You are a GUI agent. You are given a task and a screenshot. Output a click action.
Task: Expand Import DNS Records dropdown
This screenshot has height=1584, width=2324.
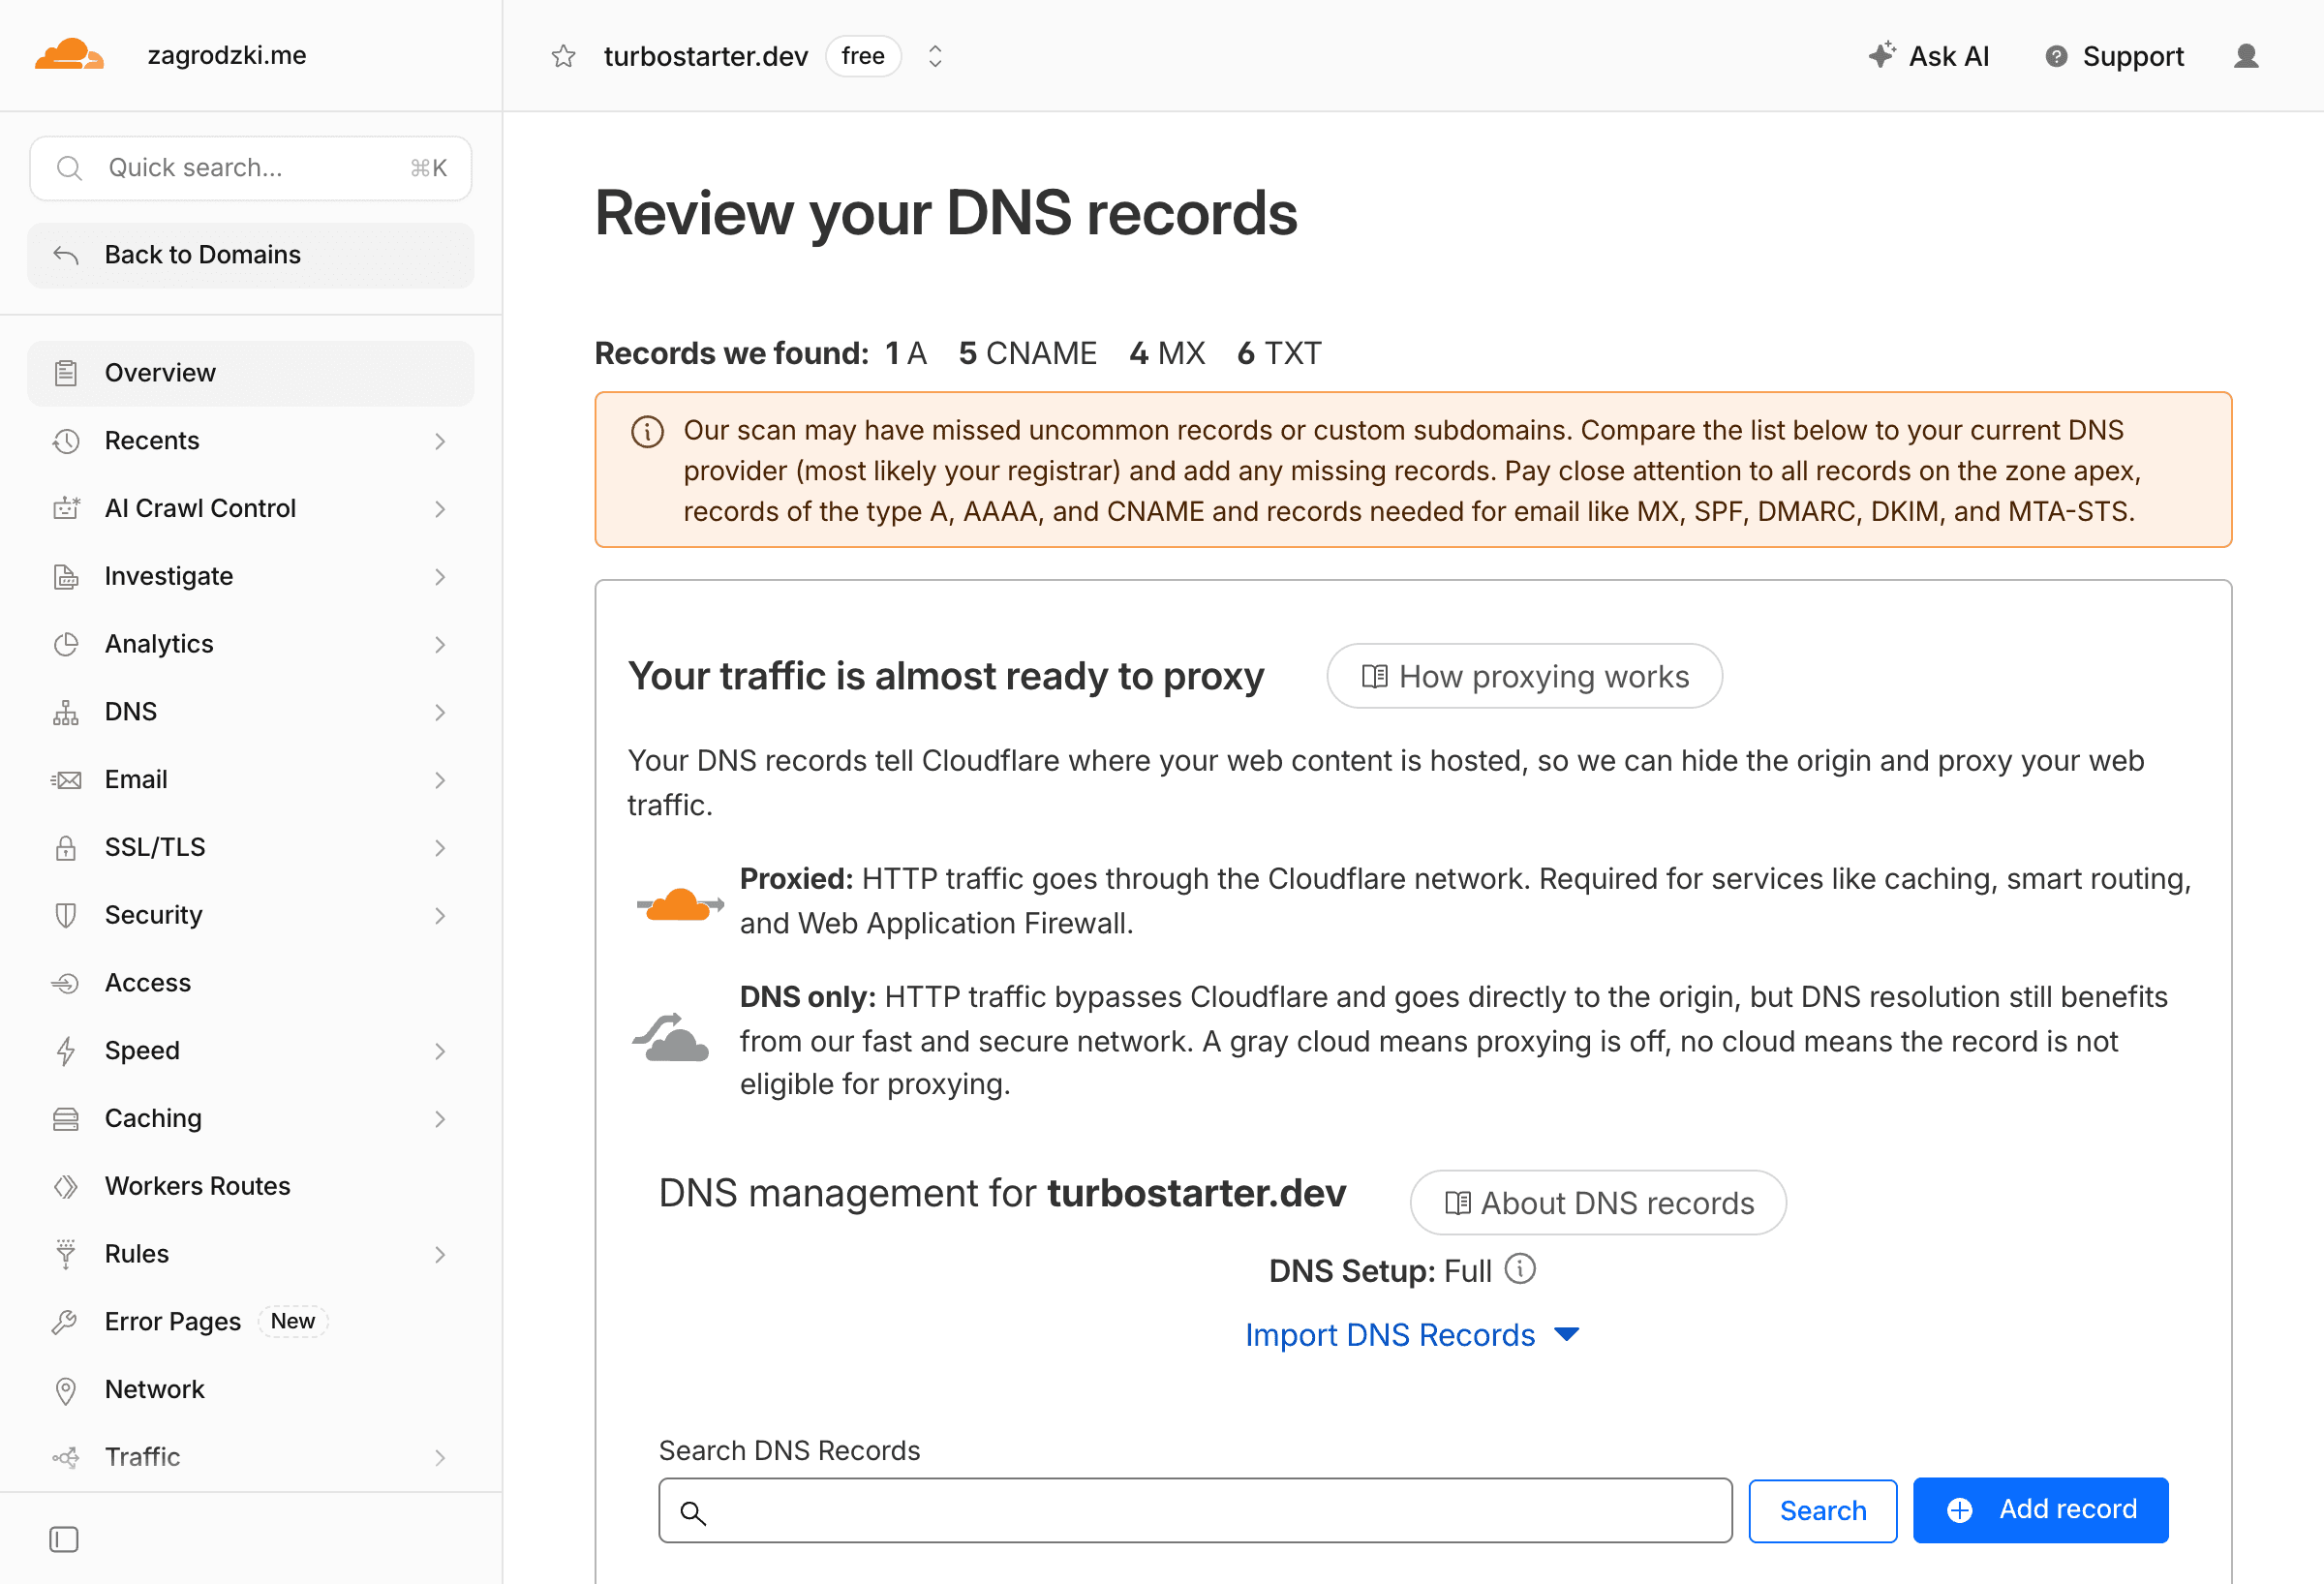pyautogui.click(x=1412, y=1335)
